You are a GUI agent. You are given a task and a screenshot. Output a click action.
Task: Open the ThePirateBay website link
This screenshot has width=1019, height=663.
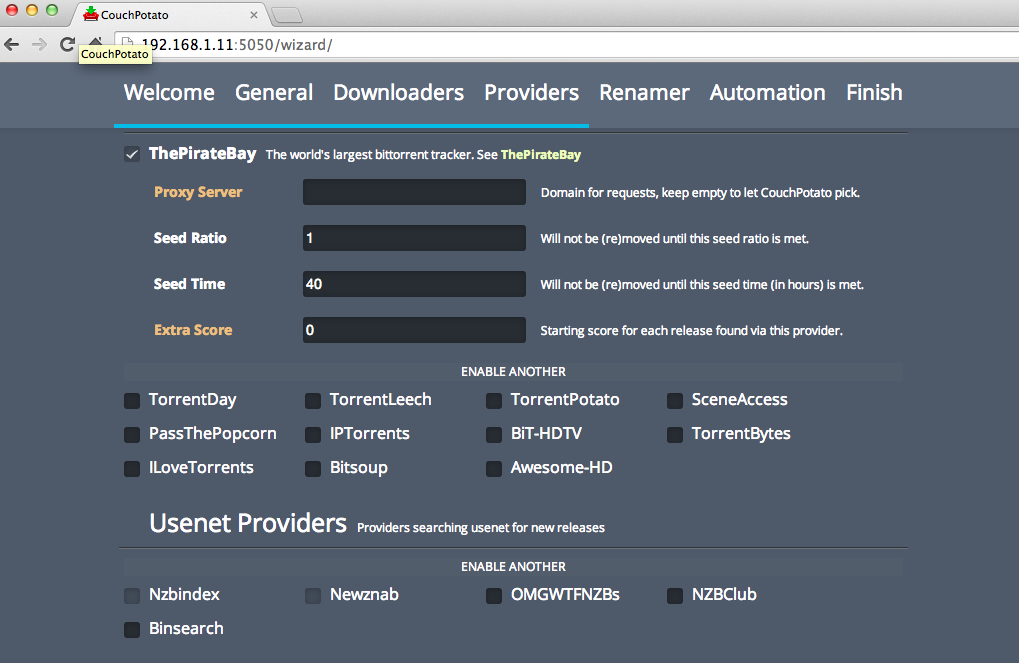541,155
